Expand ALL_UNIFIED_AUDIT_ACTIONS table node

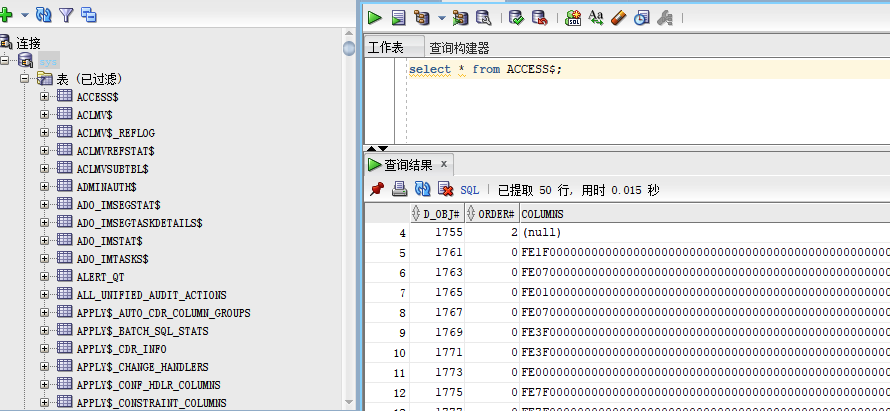[x=44, y=295]
